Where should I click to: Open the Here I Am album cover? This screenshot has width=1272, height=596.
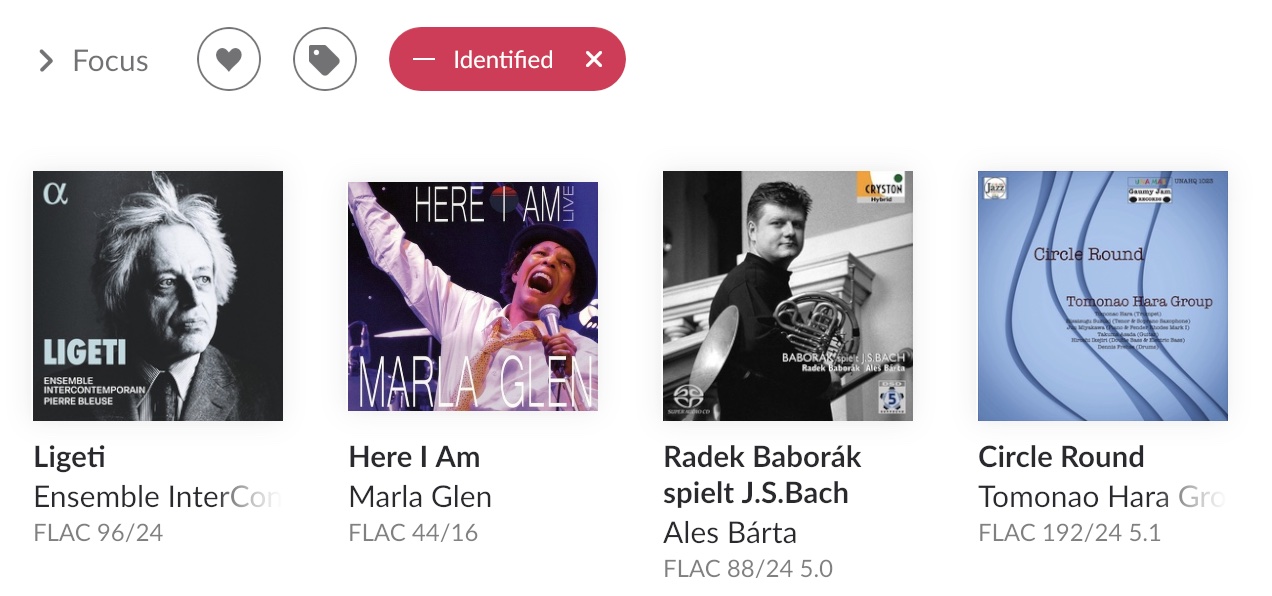tap(473, 296)
